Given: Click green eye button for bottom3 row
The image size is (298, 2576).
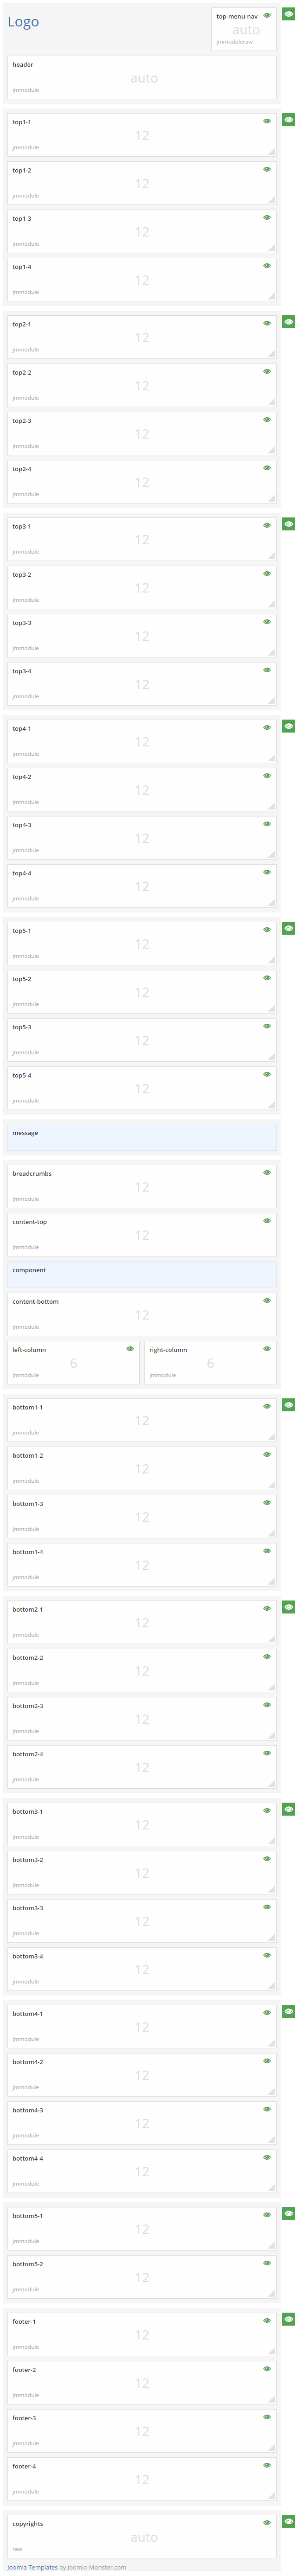Looking at the screenshot, I should pos(288,1809).
